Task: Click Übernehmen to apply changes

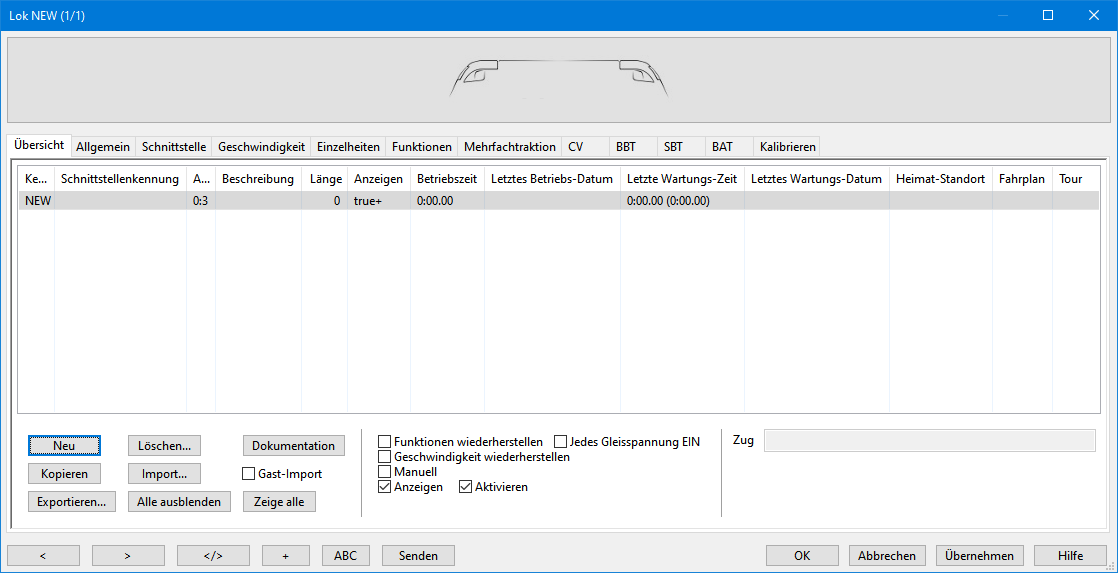Action: (x=980, y=556)
